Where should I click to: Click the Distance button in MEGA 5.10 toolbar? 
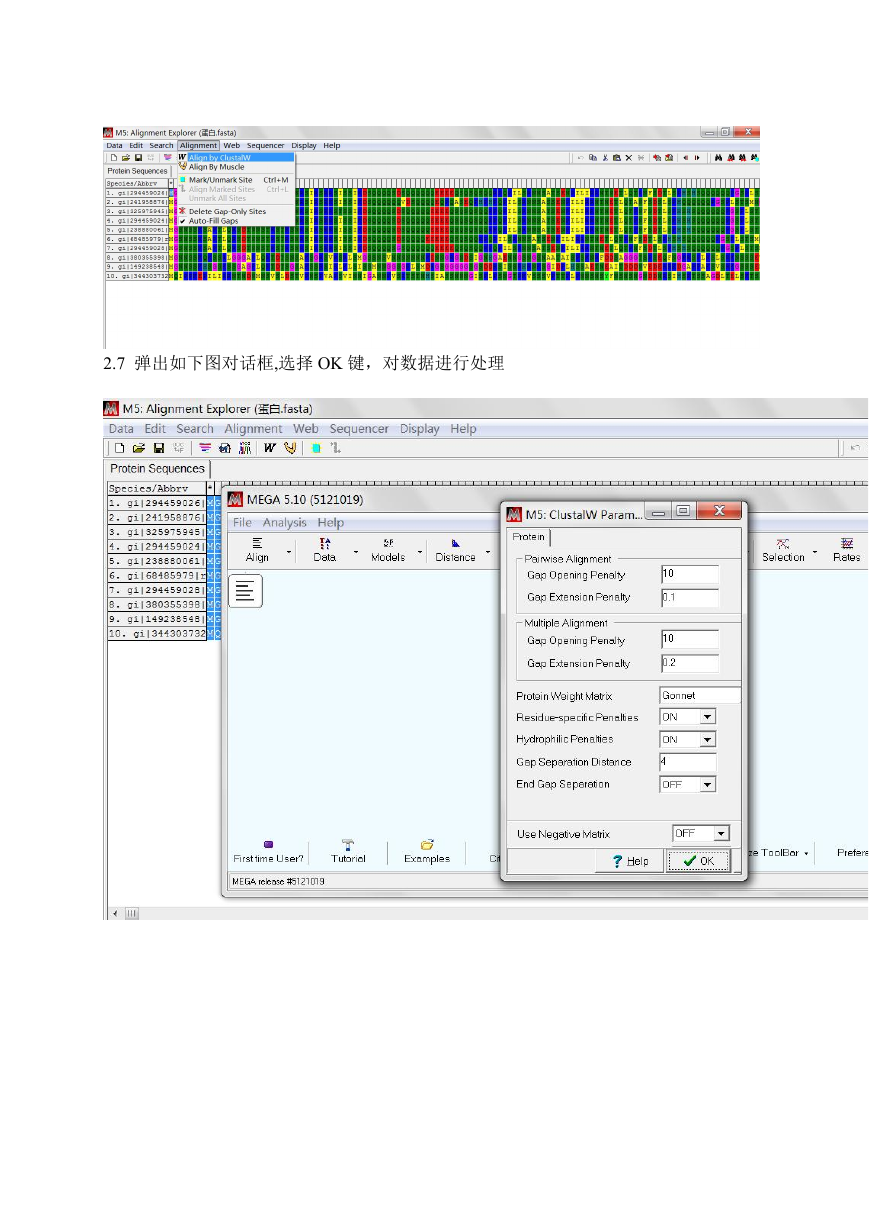pyautogui.click(x=455, y=550)
